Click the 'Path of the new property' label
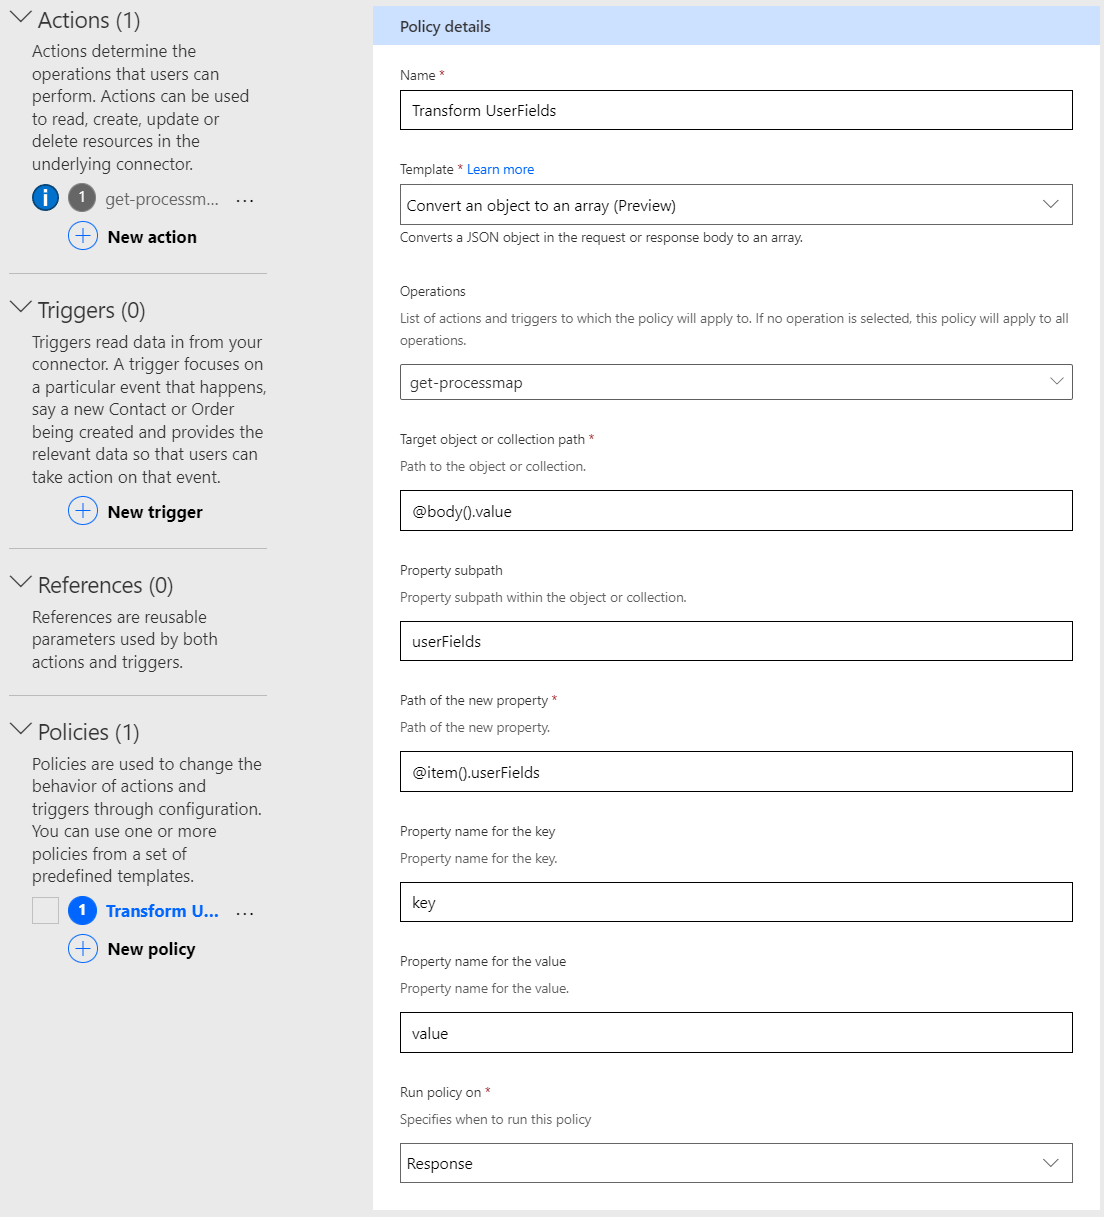The height and width of the screenshot is (1217, 1104). (x=474, y=700)
